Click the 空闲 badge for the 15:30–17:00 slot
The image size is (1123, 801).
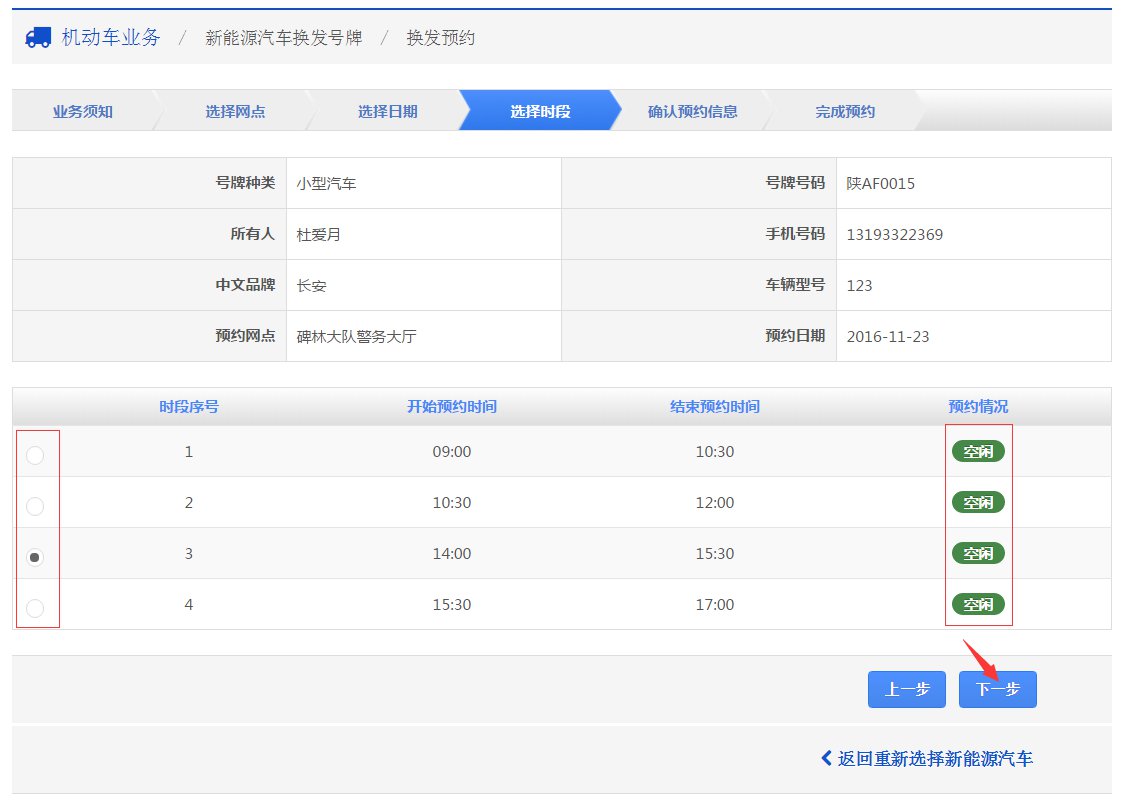[977, 605]
